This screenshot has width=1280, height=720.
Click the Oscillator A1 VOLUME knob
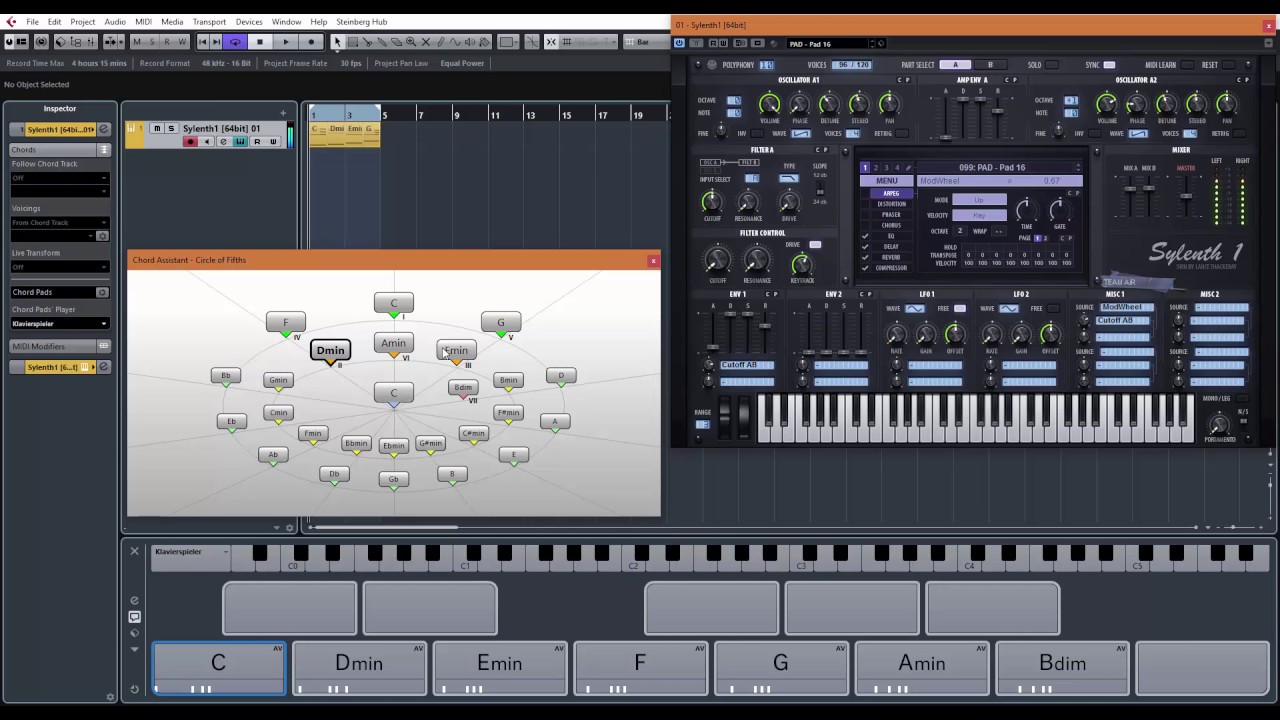(769, 104)
